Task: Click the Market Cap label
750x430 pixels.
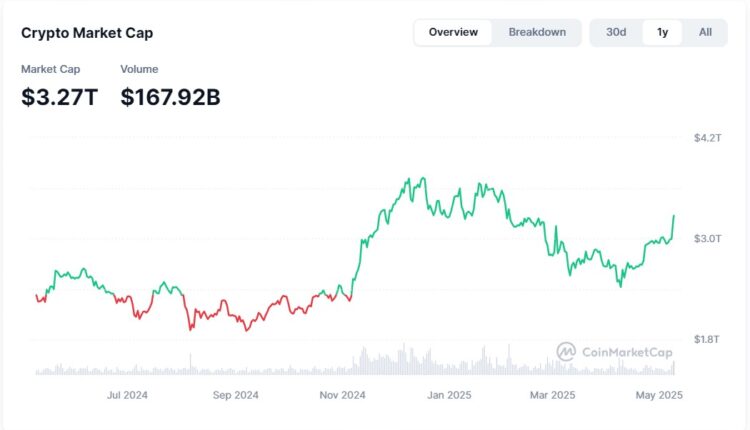Action: (51, 69)
